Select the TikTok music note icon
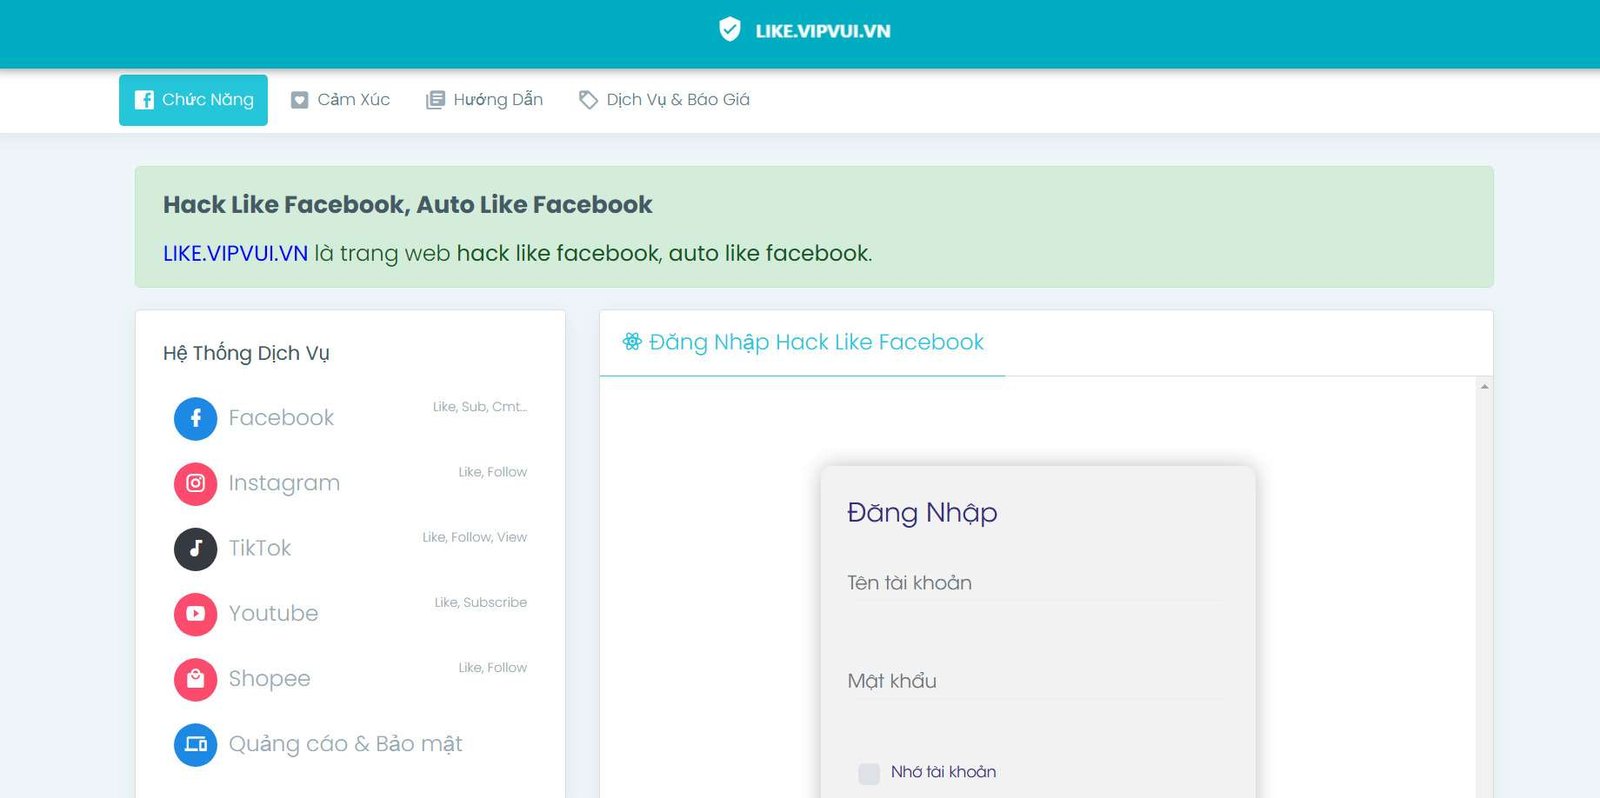1600x798 pixels. tap(195, 548)
